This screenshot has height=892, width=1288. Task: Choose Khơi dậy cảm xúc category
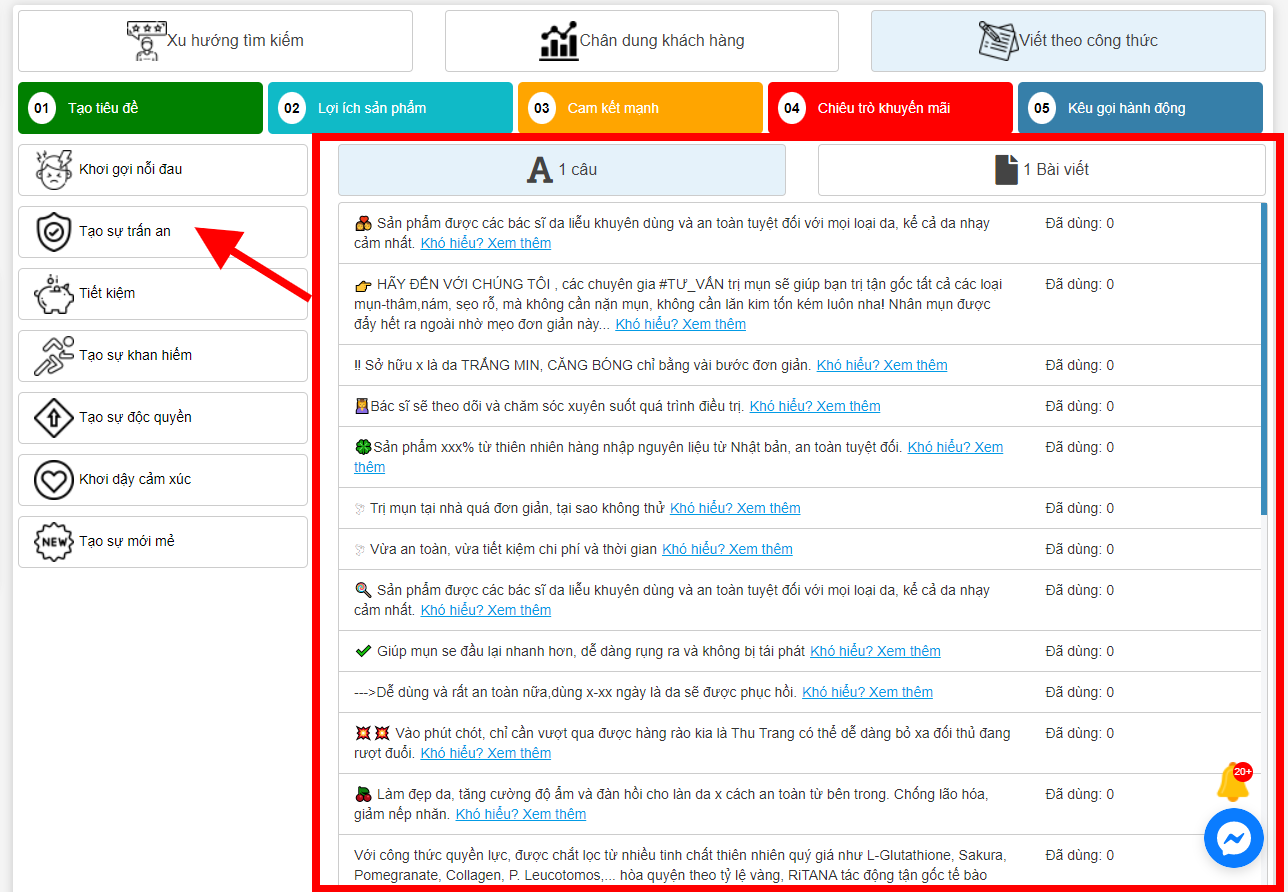(x=163, y=480)
